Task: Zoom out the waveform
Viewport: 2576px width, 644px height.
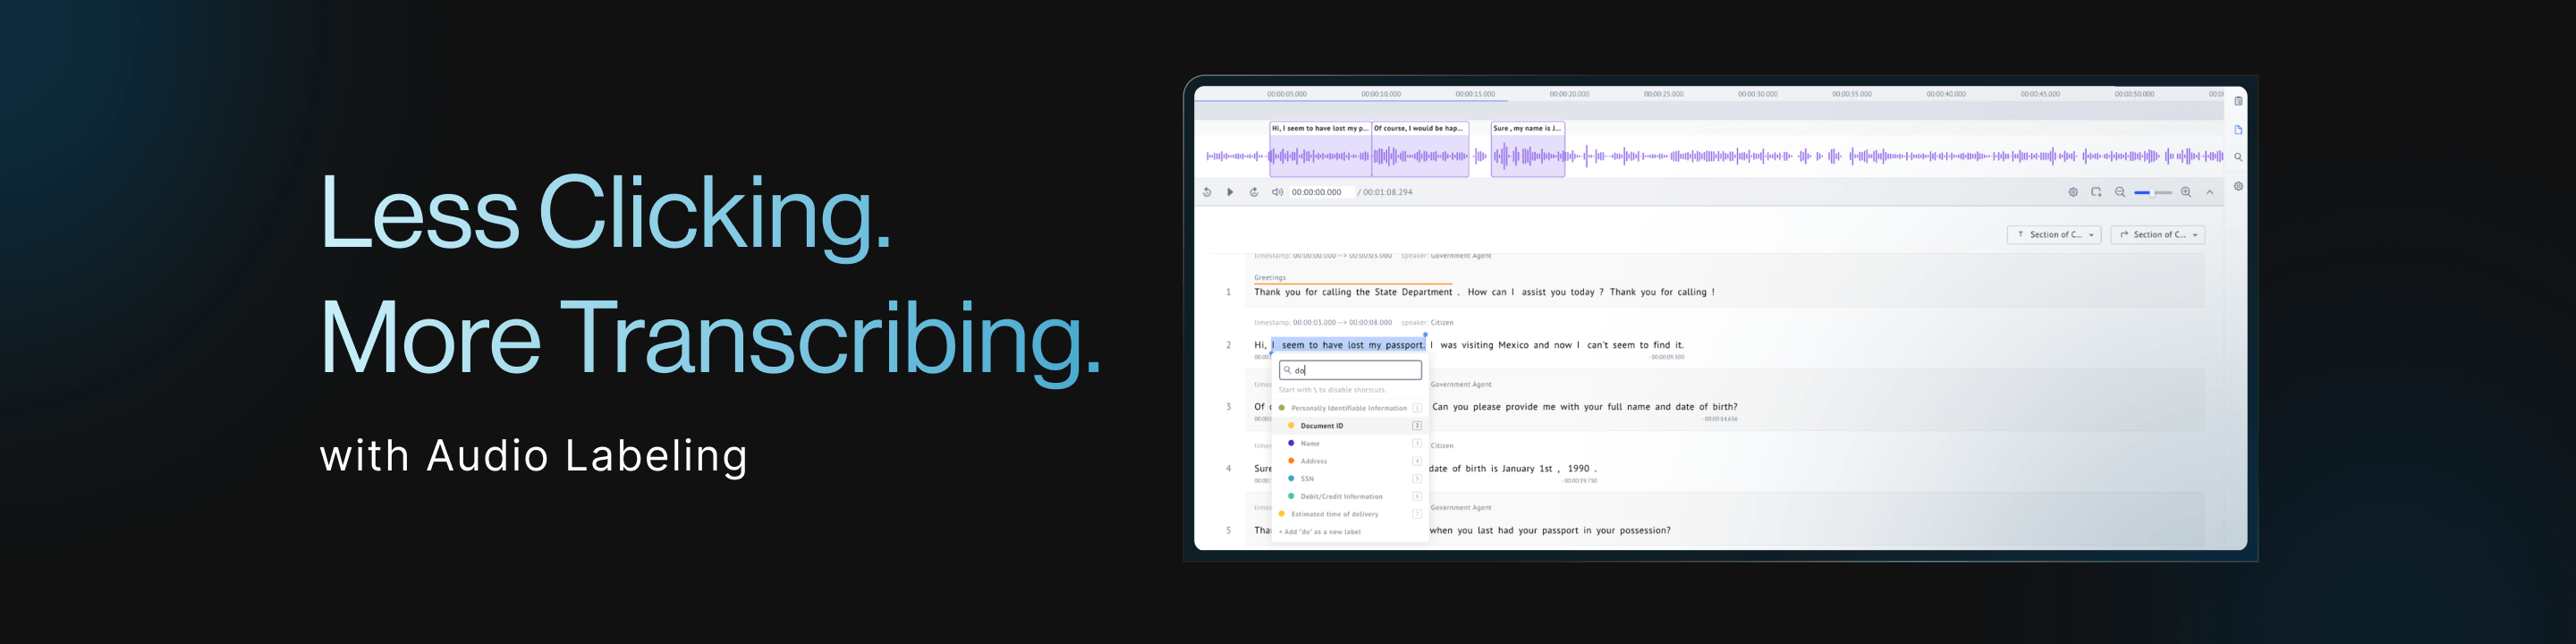Action: [x=2120, y=192]
